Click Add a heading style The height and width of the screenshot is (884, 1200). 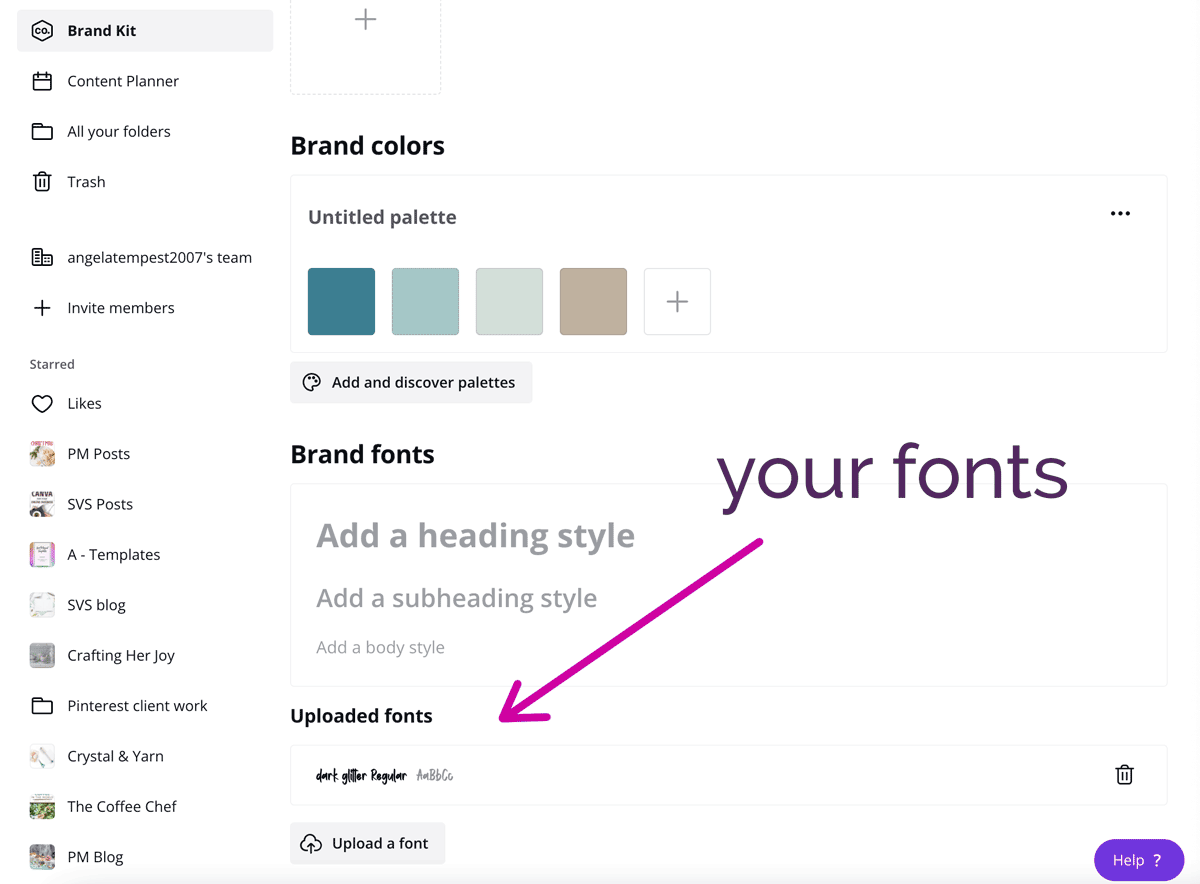(x=475, y=535)
